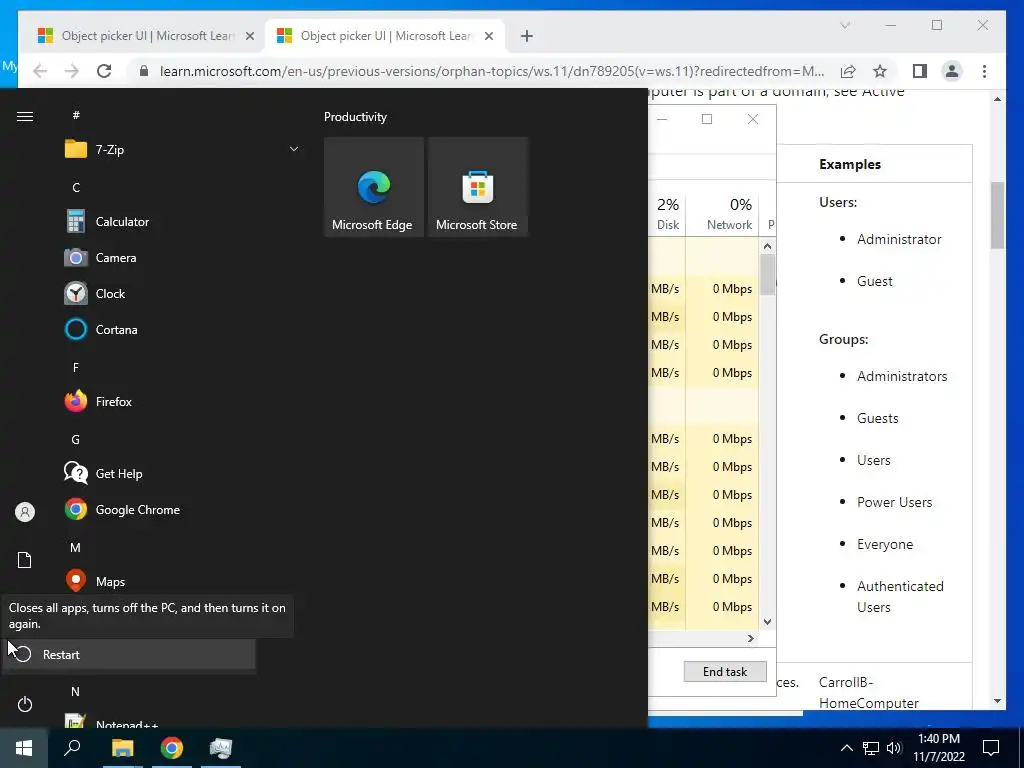This screenshot has width=1024, height=768.
Task: Open the Chrome profile avatar
Action: pyautogui.click(x=952, y=71)
